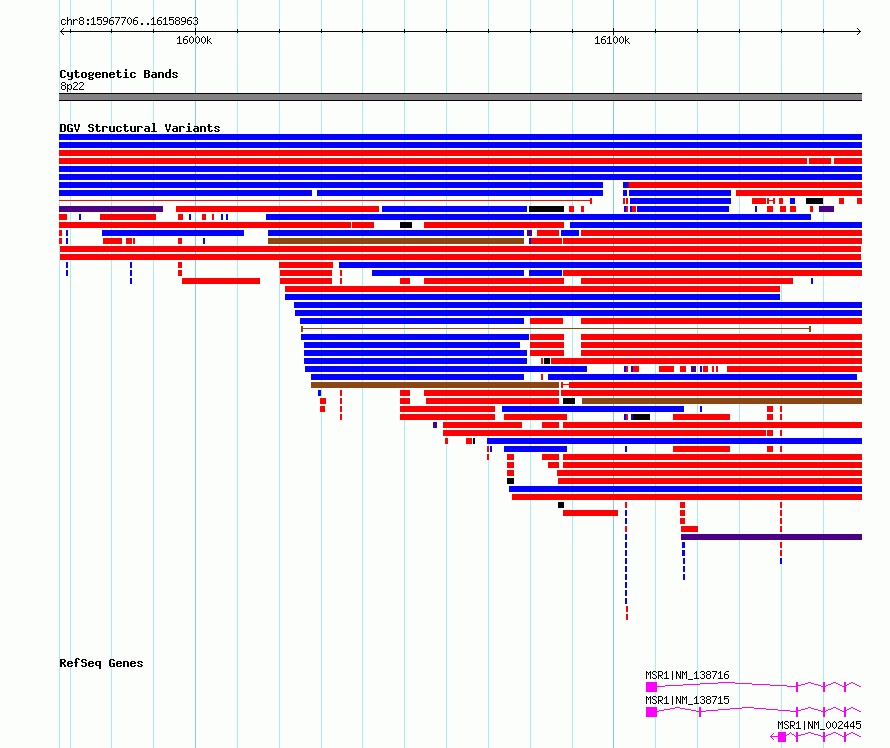Image resolution: width=890 pixels, height=748 pixels.
Task: Select the small red bar directly above the long purple bar
Action: coord(689,529)
